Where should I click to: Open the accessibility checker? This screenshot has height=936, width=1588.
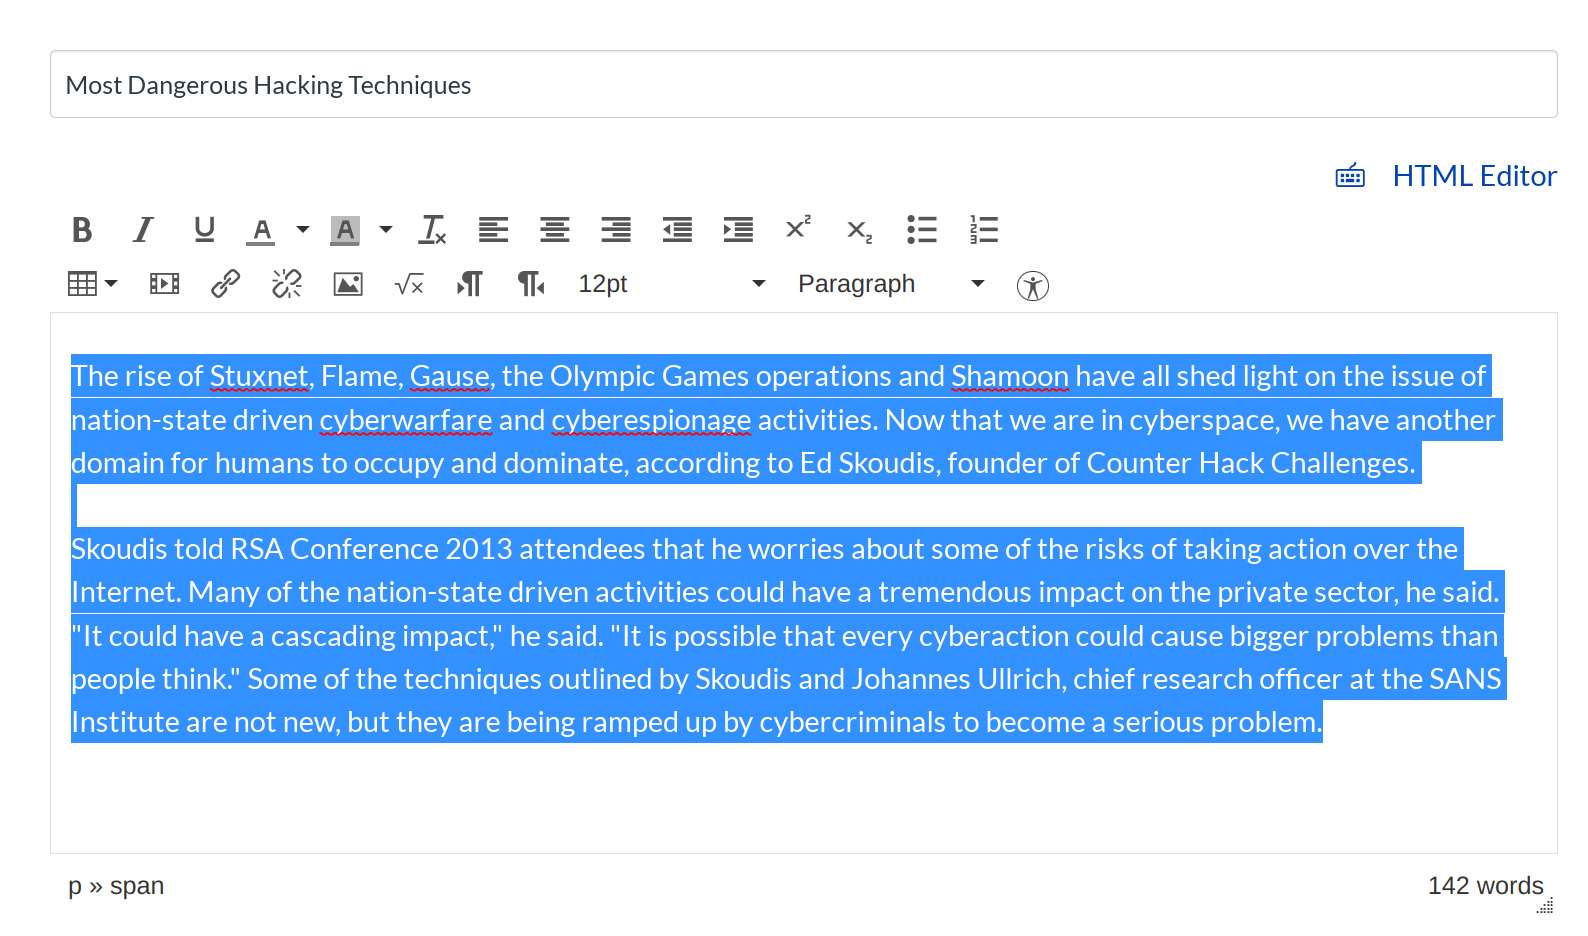[x=1032, y=286]
